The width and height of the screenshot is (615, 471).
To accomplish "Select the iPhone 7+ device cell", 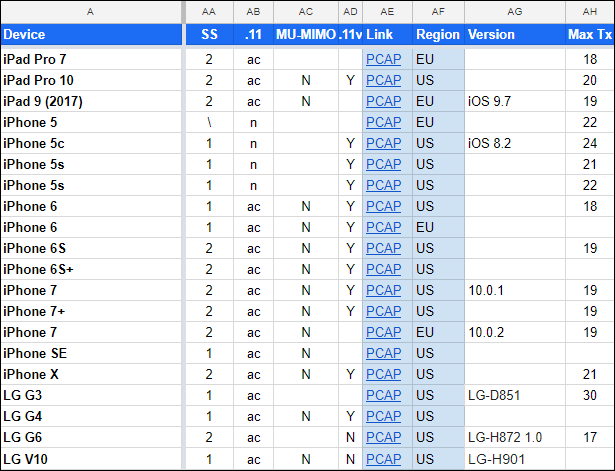I will pyautogui.click(x=91, y=311).
